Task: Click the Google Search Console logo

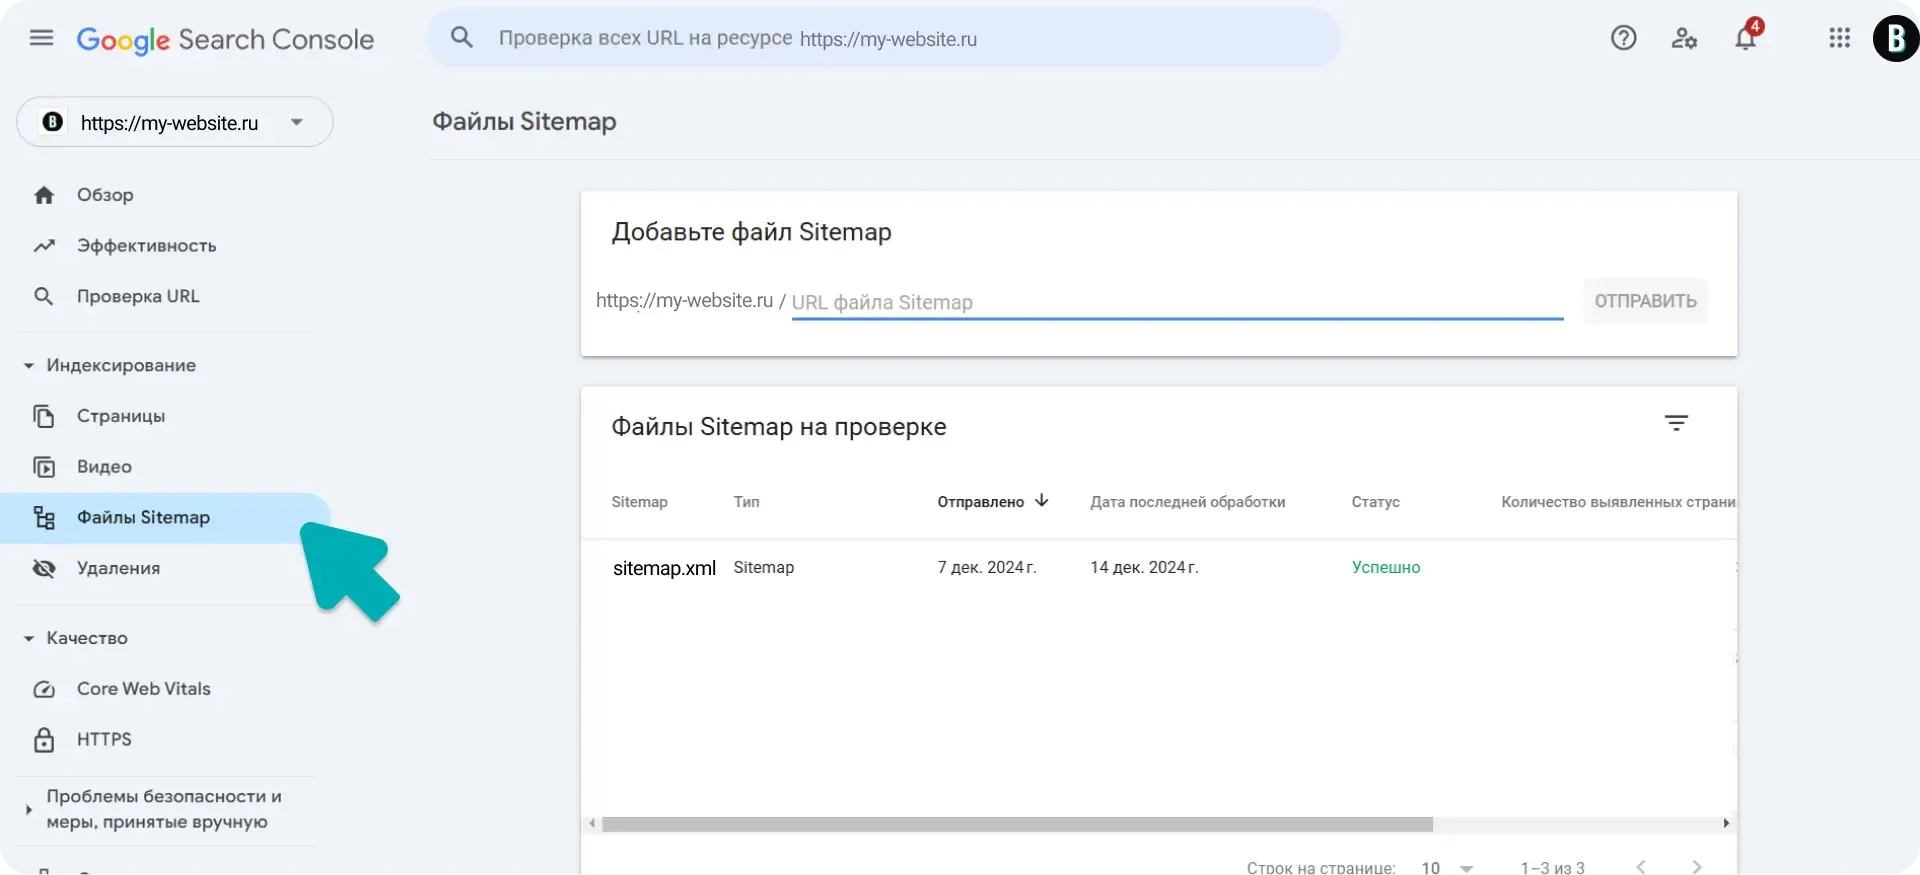Action: pos(225,40)
